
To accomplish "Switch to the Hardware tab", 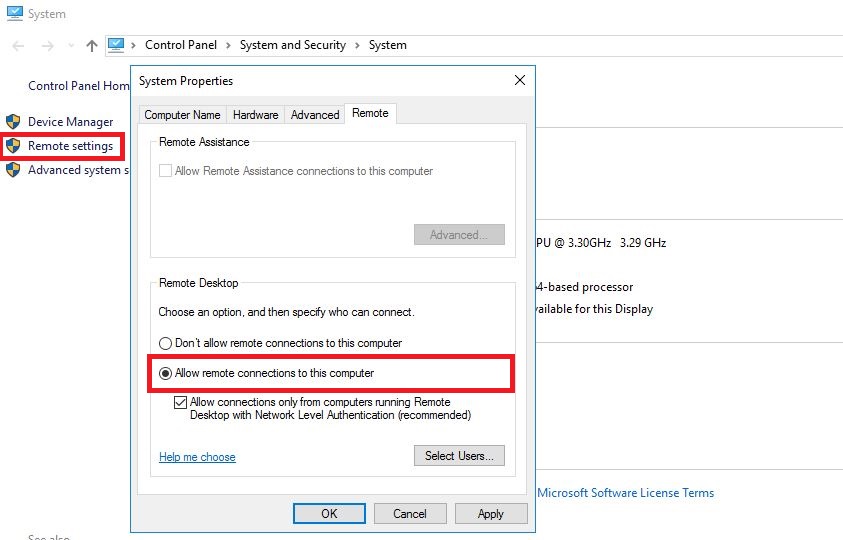I will point(256,115).
